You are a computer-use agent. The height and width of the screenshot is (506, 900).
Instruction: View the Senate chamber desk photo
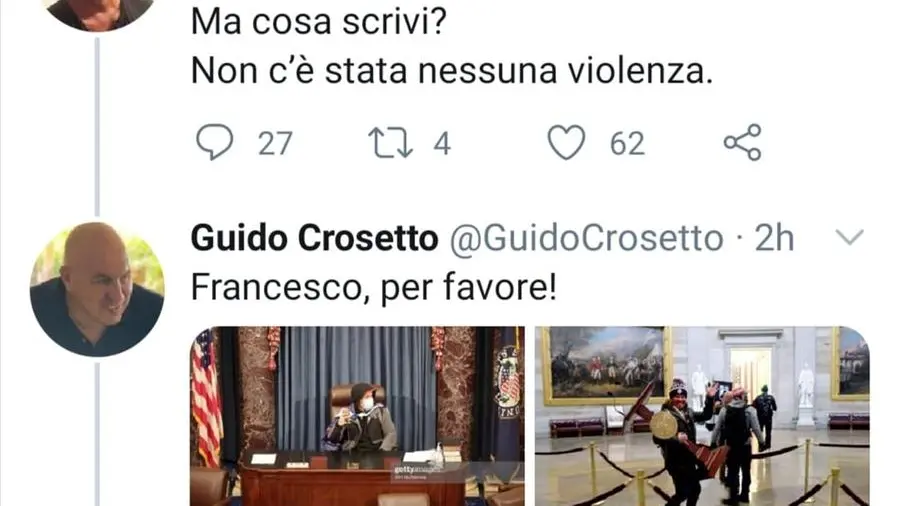pyautogui.click(x=357, y=416)
